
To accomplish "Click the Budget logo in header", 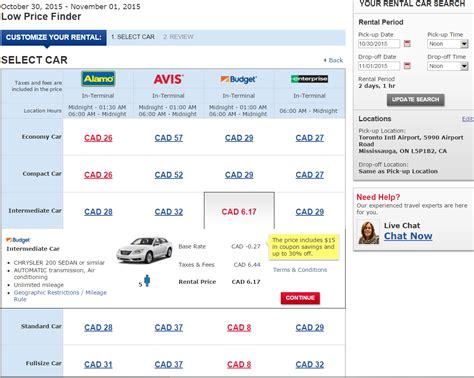I will 239,79.
